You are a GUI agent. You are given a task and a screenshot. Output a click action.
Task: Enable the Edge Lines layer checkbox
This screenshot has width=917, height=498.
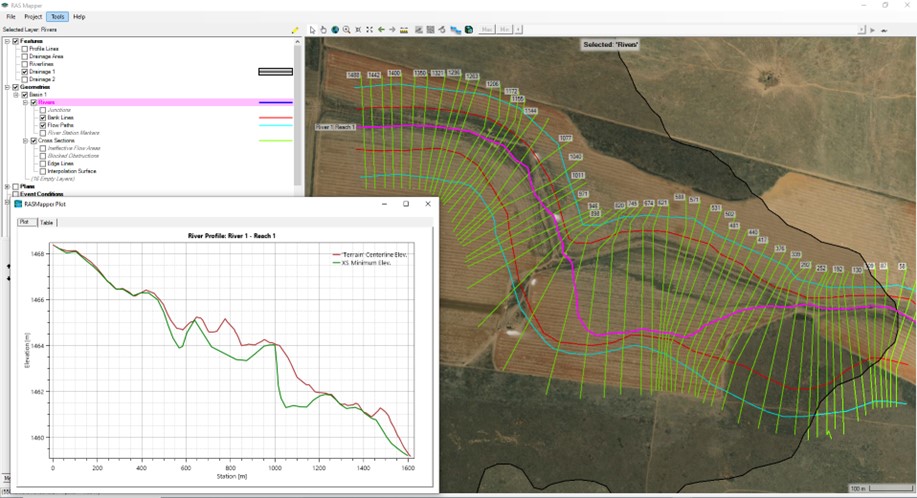point(43,164)
